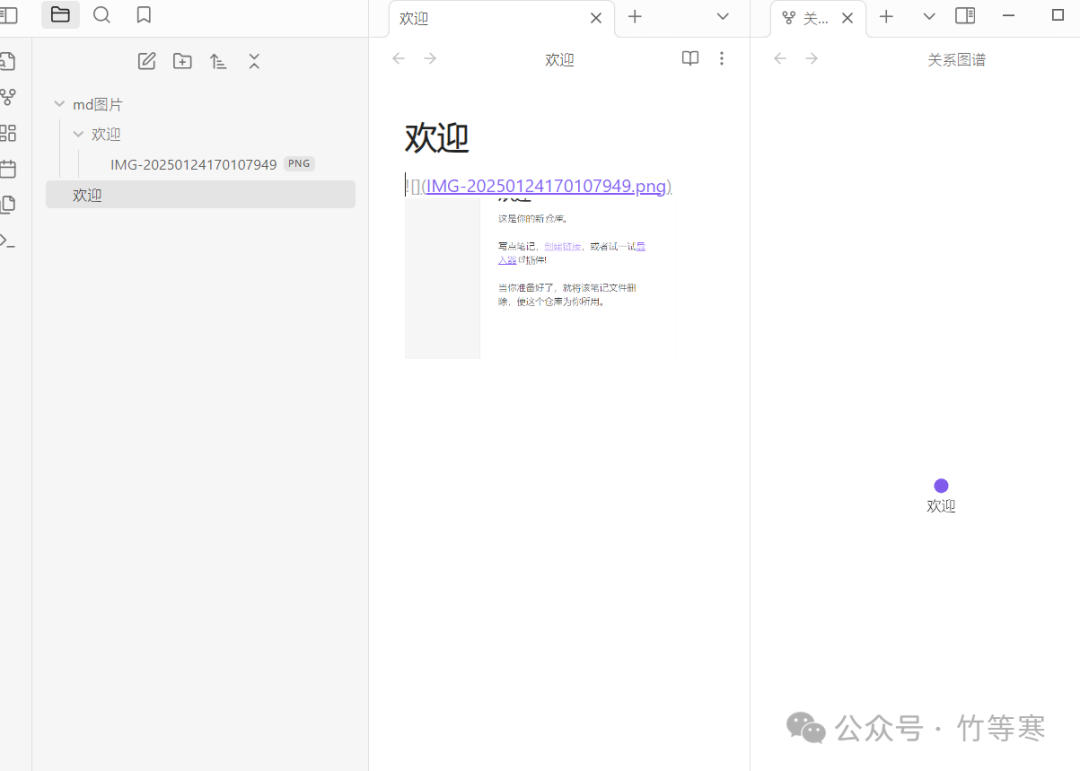
Task: Collapse the 欢迎 subfolder
Action: [x=78, y=133]
